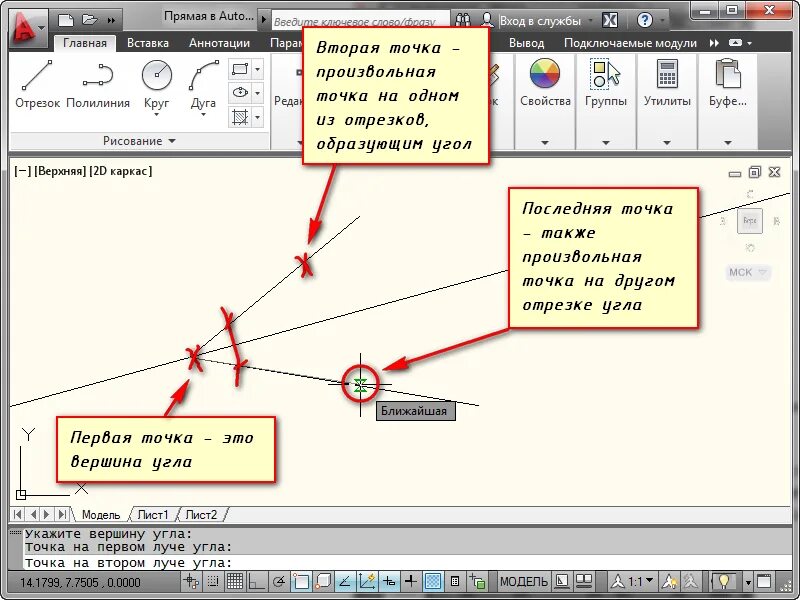Open the Autodesk Exchange X icon

coord(610,20)
